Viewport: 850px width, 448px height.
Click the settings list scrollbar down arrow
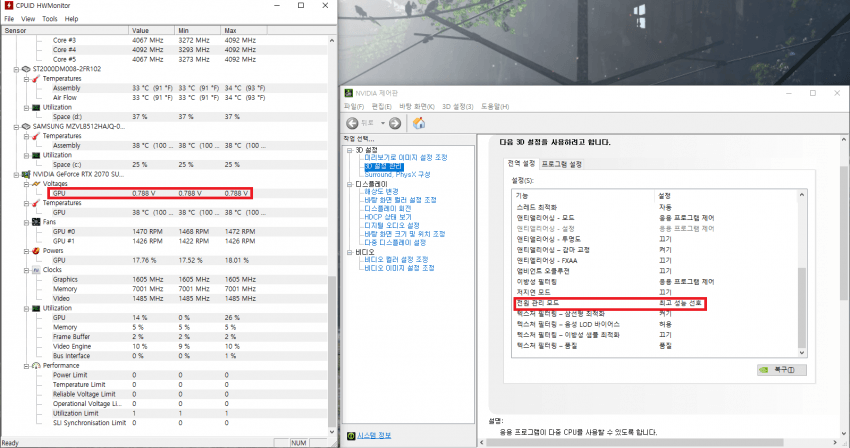pos(802,353)
